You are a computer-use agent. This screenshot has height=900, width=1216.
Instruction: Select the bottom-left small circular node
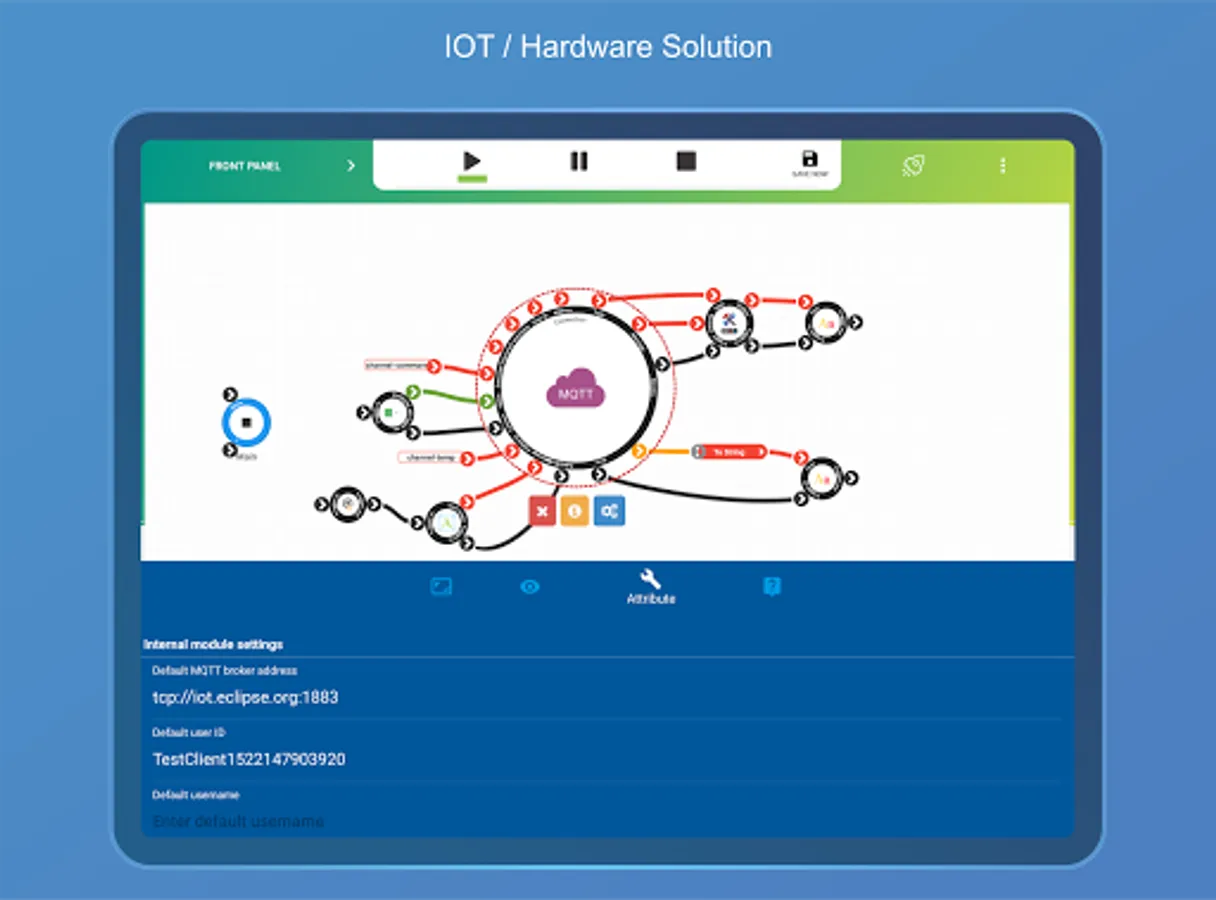point(347,504)
